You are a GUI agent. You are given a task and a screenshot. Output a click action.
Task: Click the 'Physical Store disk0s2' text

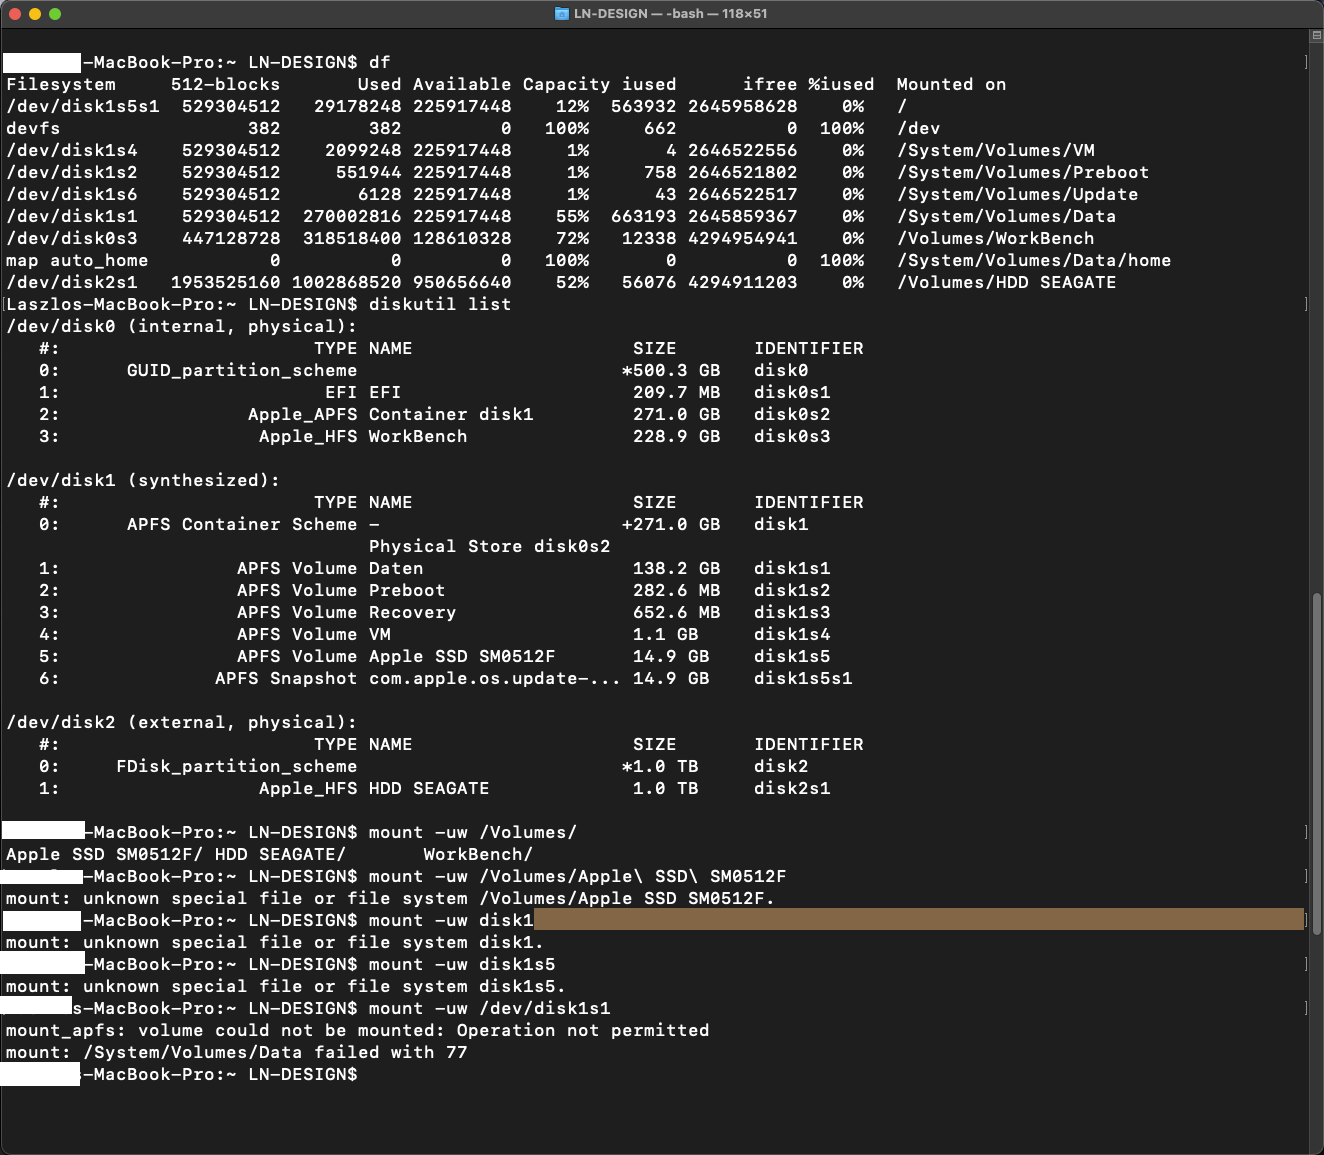(x=489, y=546)
